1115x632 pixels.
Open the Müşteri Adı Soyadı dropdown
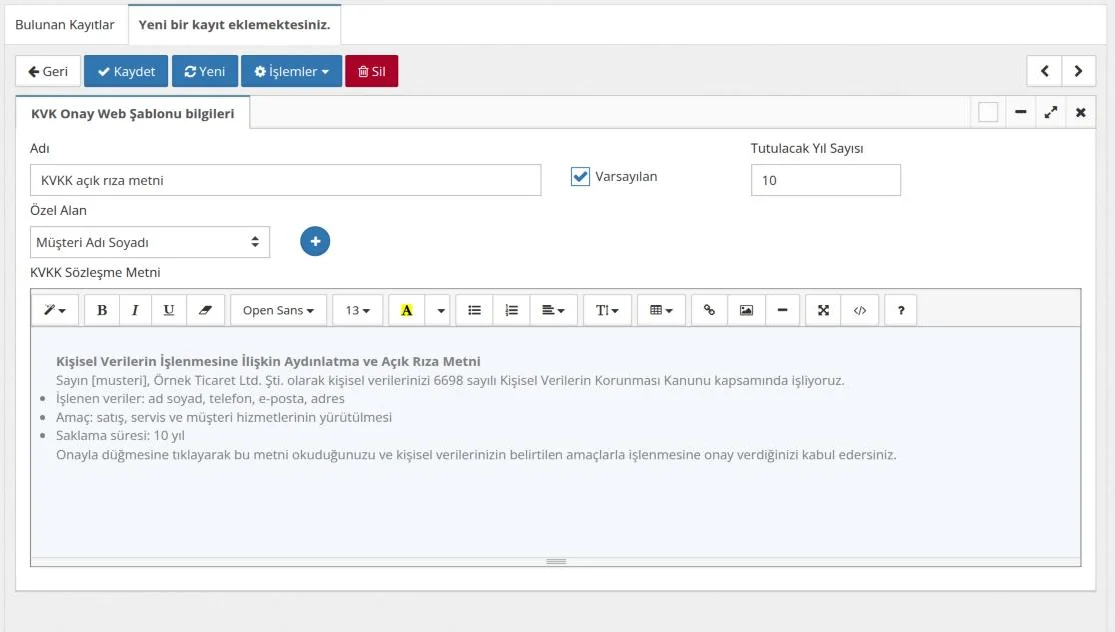(150, 242)
